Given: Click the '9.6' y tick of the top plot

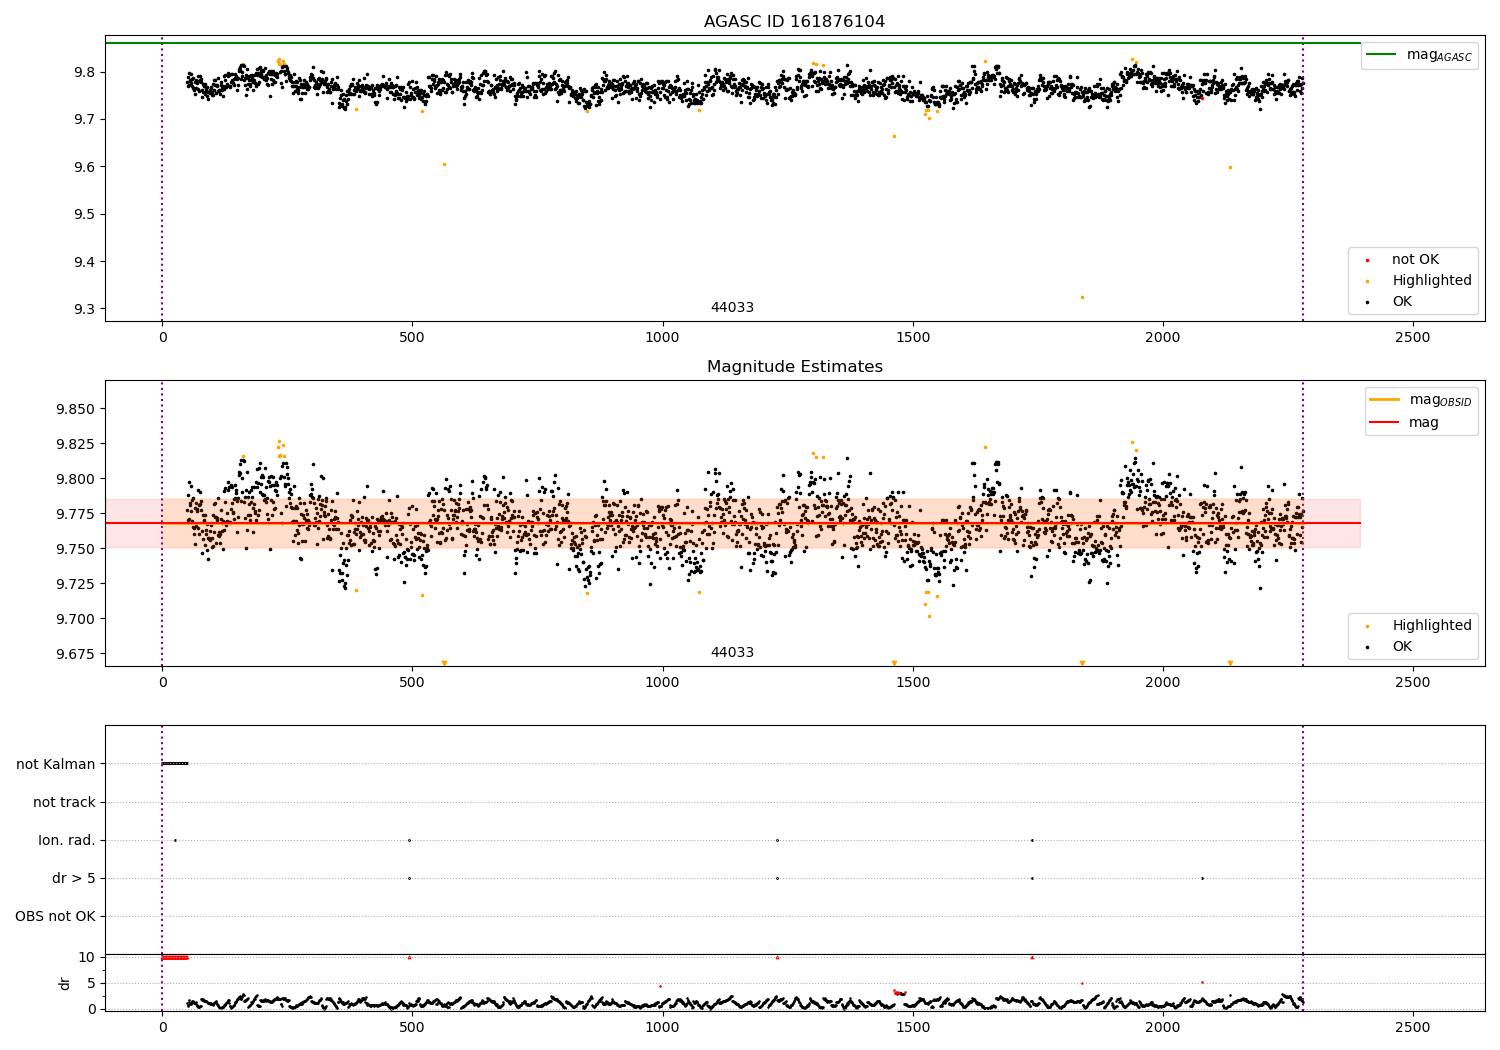Looking at the screenshot, I should click(84, 167).
